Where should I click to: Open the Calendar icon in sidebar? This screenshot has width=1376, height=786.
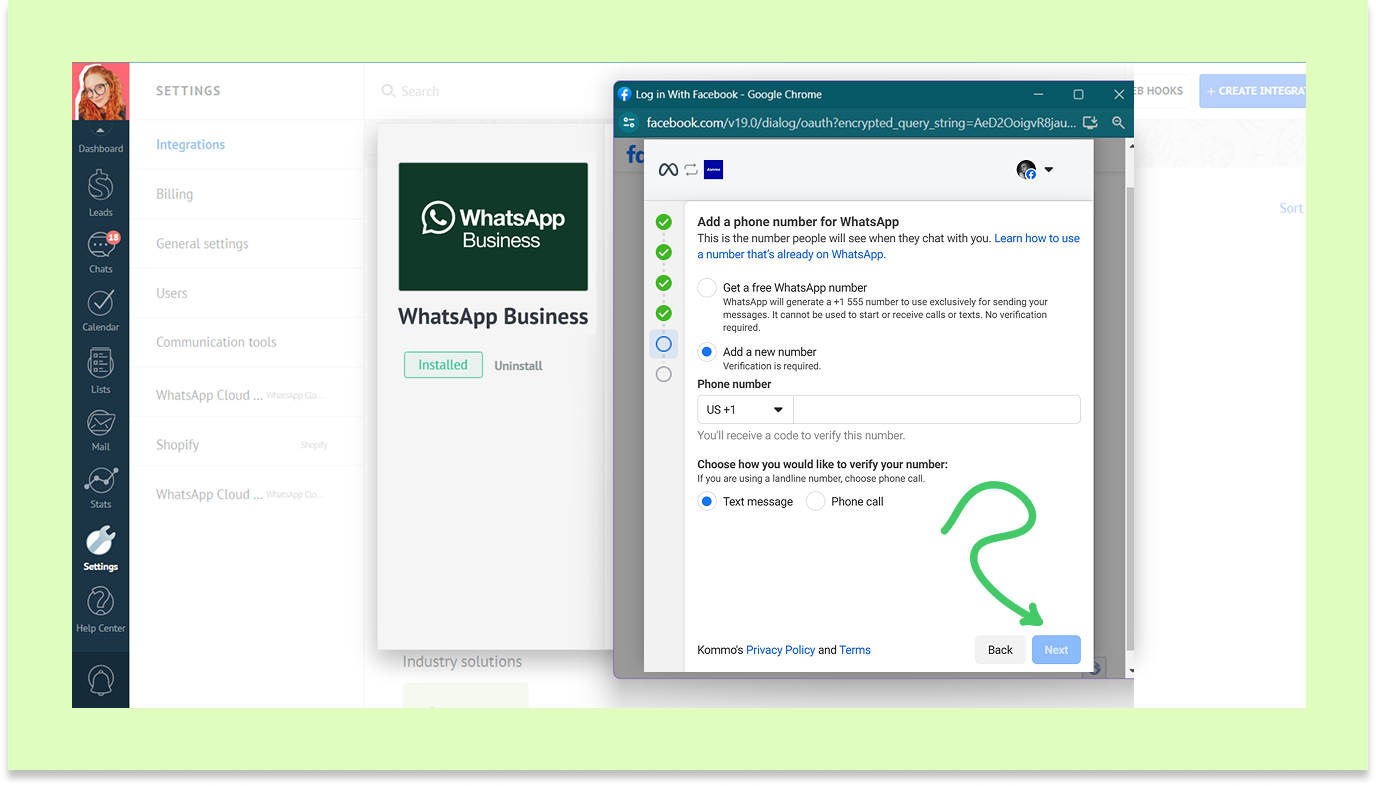point(101,307)
